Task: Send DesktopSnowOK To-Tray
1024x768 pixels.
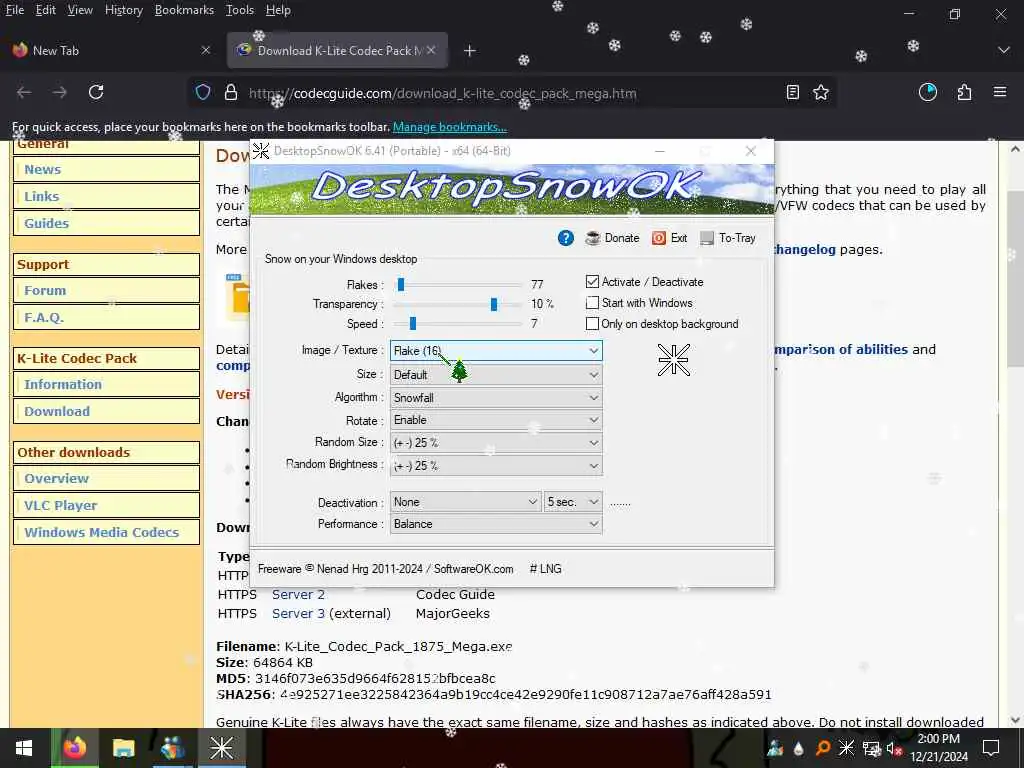Action: 728,238
